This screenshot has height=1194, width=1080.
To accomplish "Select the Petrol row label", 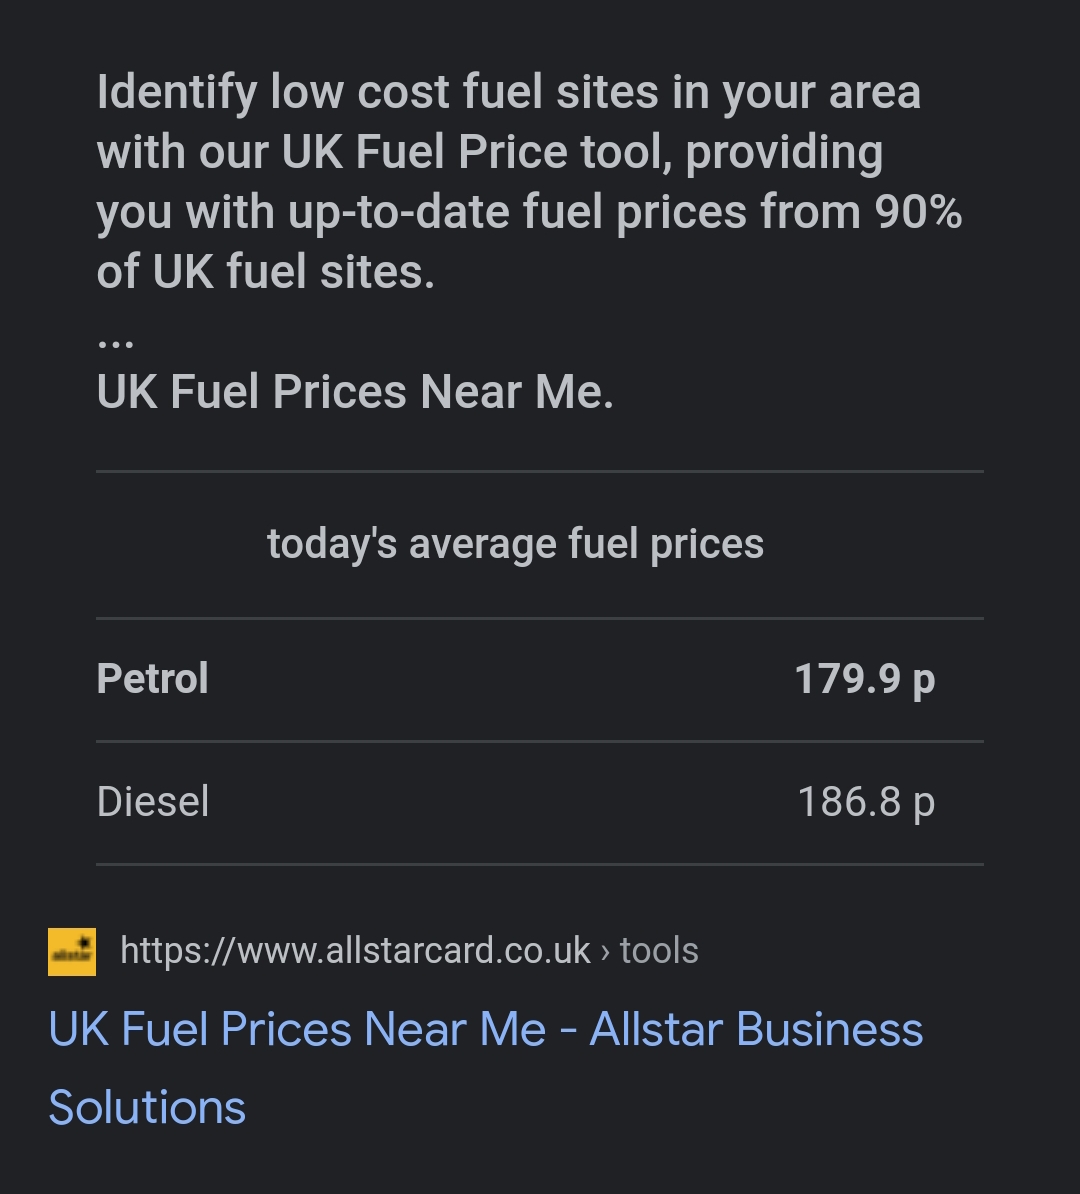I will pyautogui.click(x=152, y=678).
